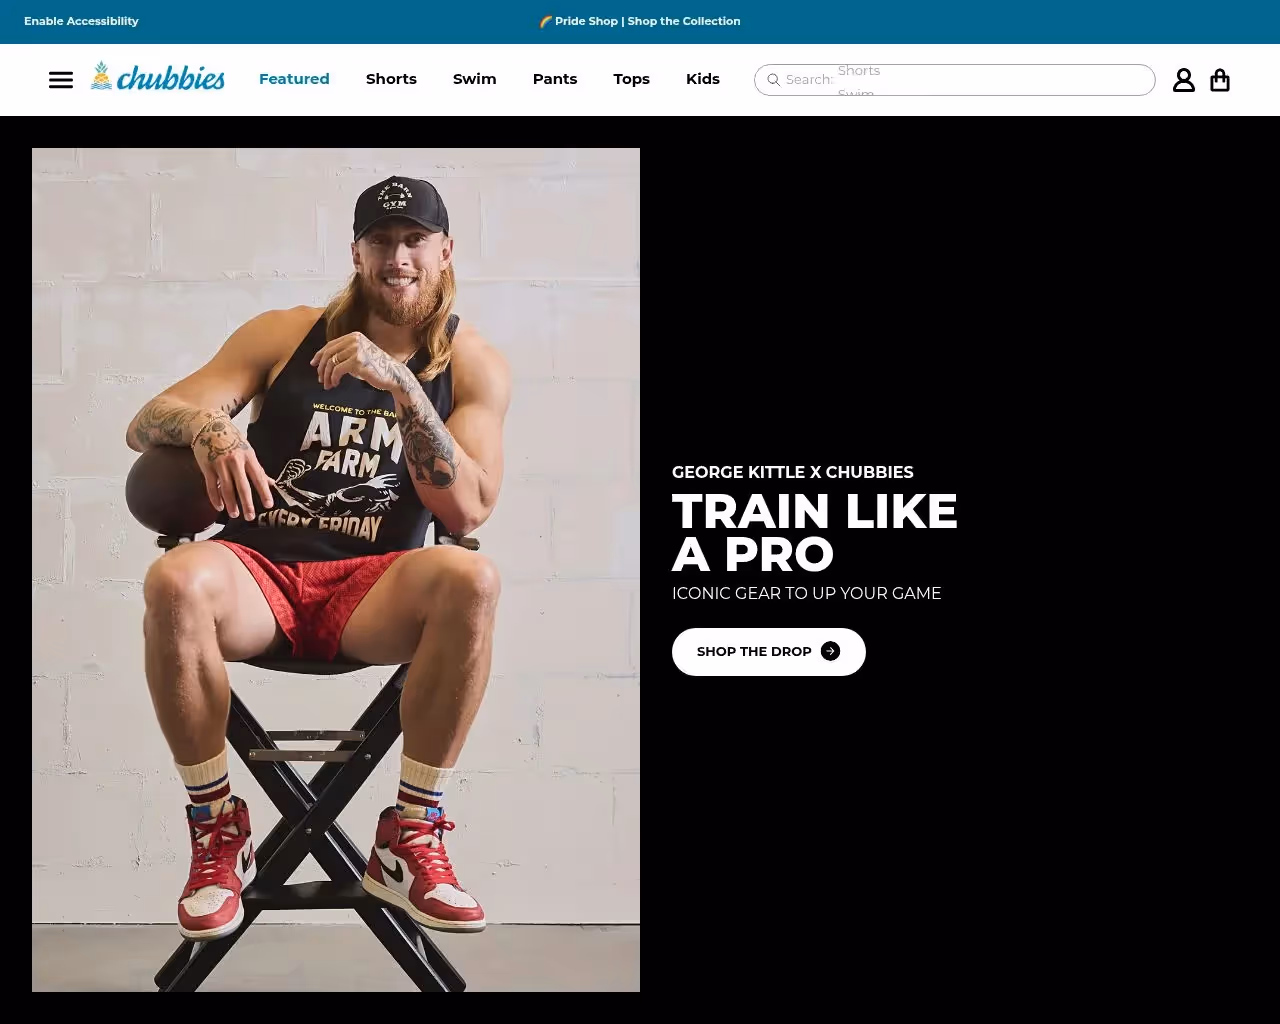Click the Shop The Drop button
The image size is (1280, 1024).
click(x=769, y=652)
